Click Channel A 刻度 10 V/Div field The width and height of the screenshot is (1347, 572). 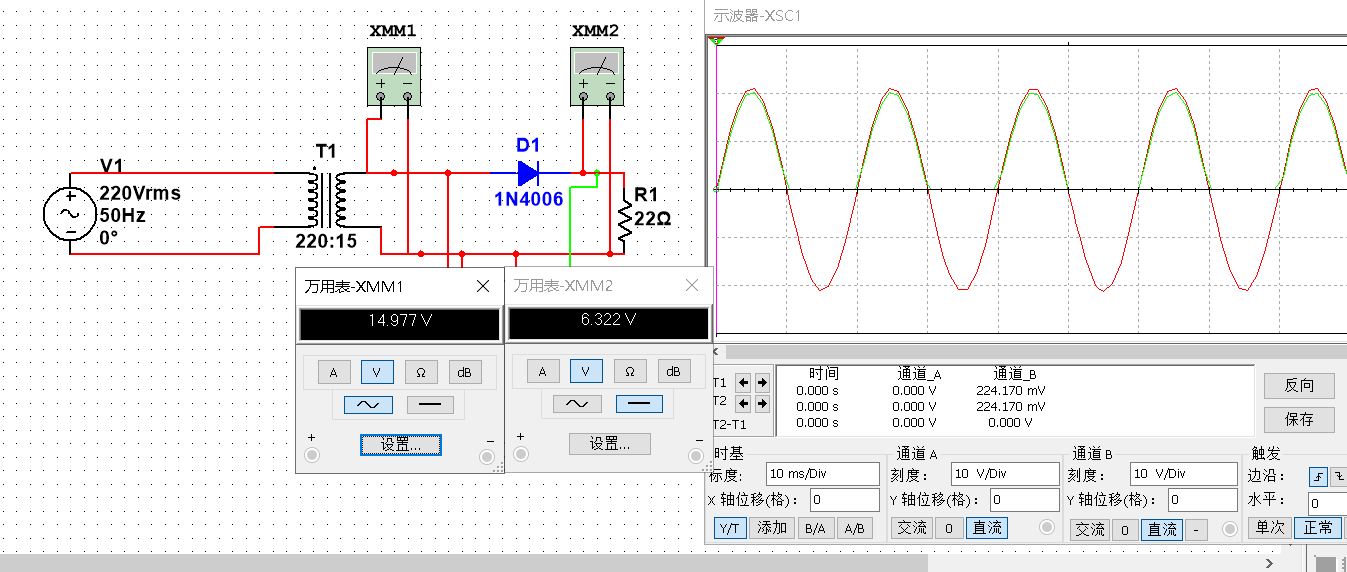pyautogui.click(x=1003, y=474)
